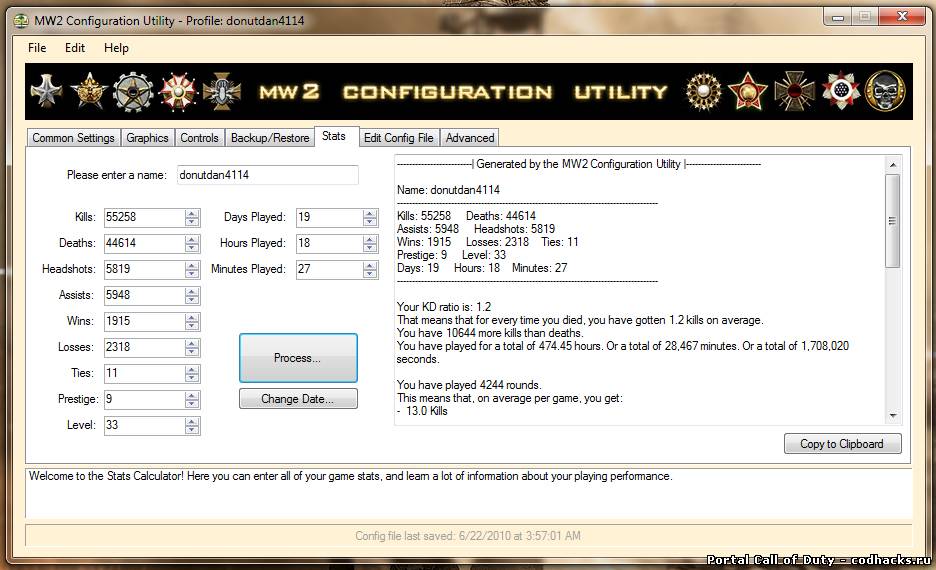Decrease the Deaths value with down arrow
Image resolution: width=936 pixels, height=570 pixels.
pos(192,247)
